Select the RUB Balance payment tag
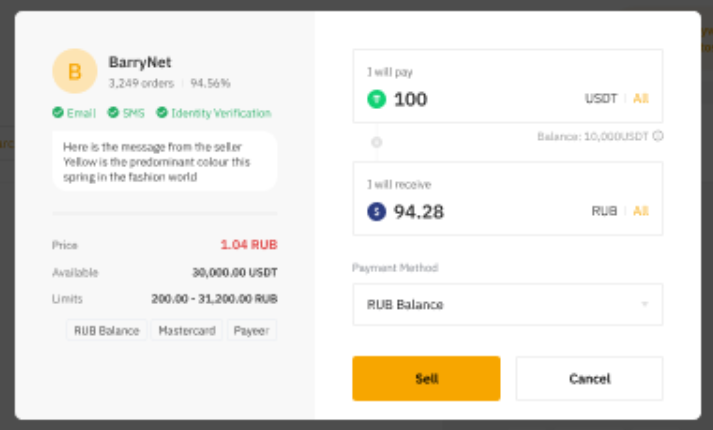Image resolution: width=713 pixels, height=430 pixels. coord(106,330)
